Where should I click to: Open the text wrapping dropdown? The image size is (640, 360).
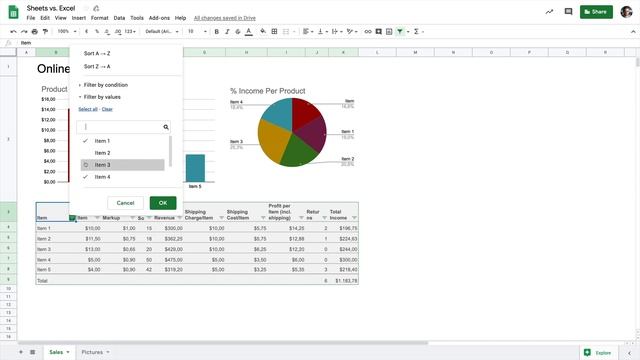click(x=337, y=31)
